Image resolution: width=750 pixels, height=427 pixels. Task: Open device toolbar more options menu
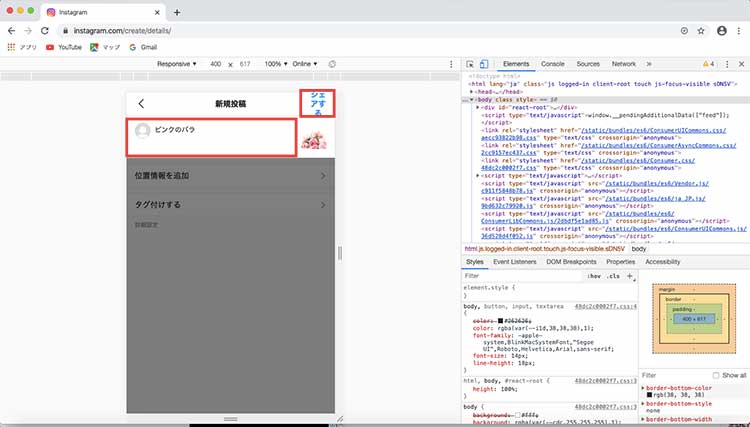click(451, 64)
